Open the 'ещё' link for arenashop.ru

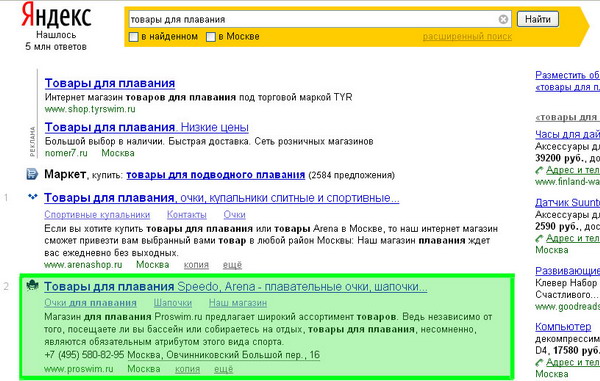tap(232, 265)
